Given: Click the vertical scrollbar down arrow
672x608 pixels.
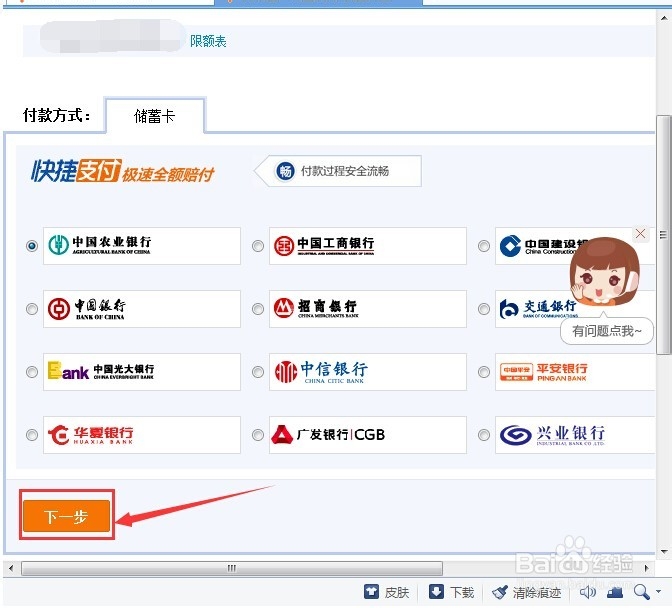Looking at the screenshot, I should (663, 551).
